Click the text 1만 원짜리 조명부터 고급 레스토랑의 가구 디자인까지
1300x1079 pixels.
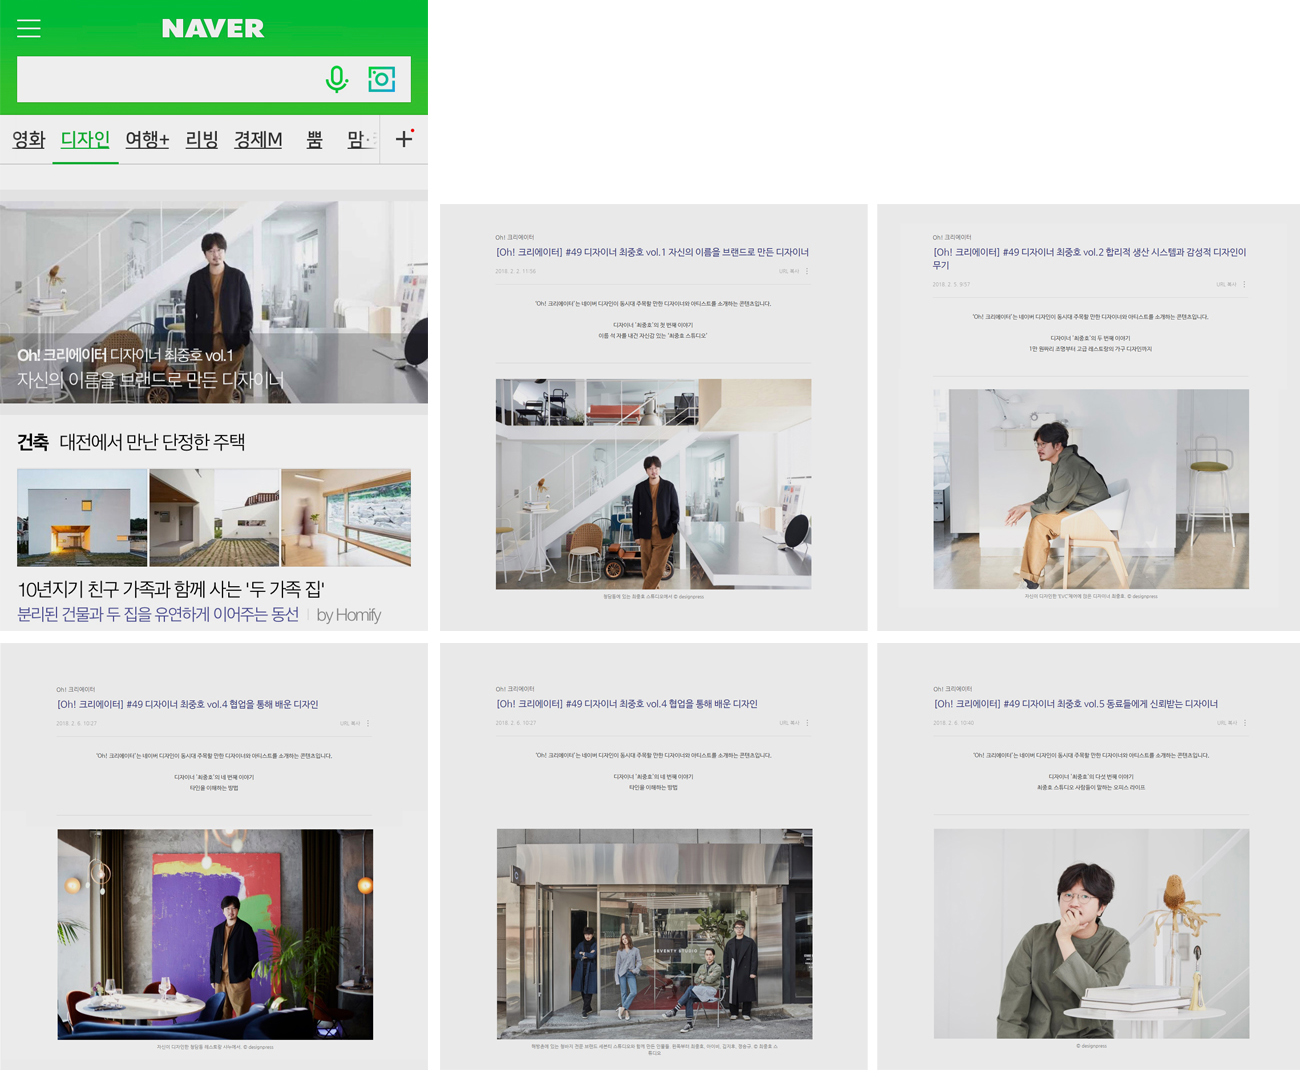(1090, 349)
